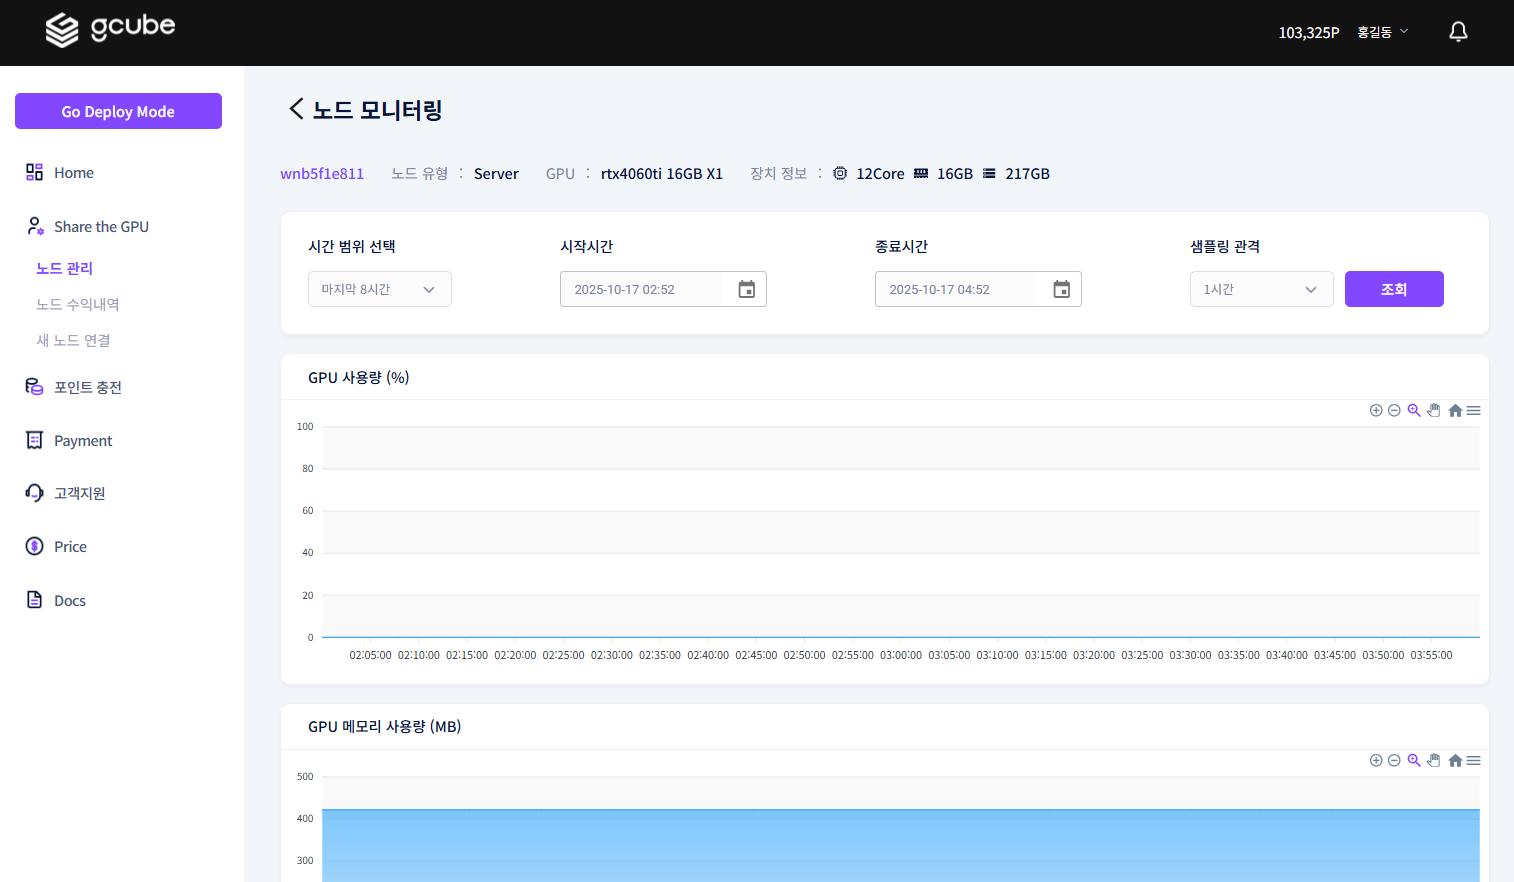Click the end time calendar picker icon
Viewport: 1514px width, 882px height.
point(1061,288)
